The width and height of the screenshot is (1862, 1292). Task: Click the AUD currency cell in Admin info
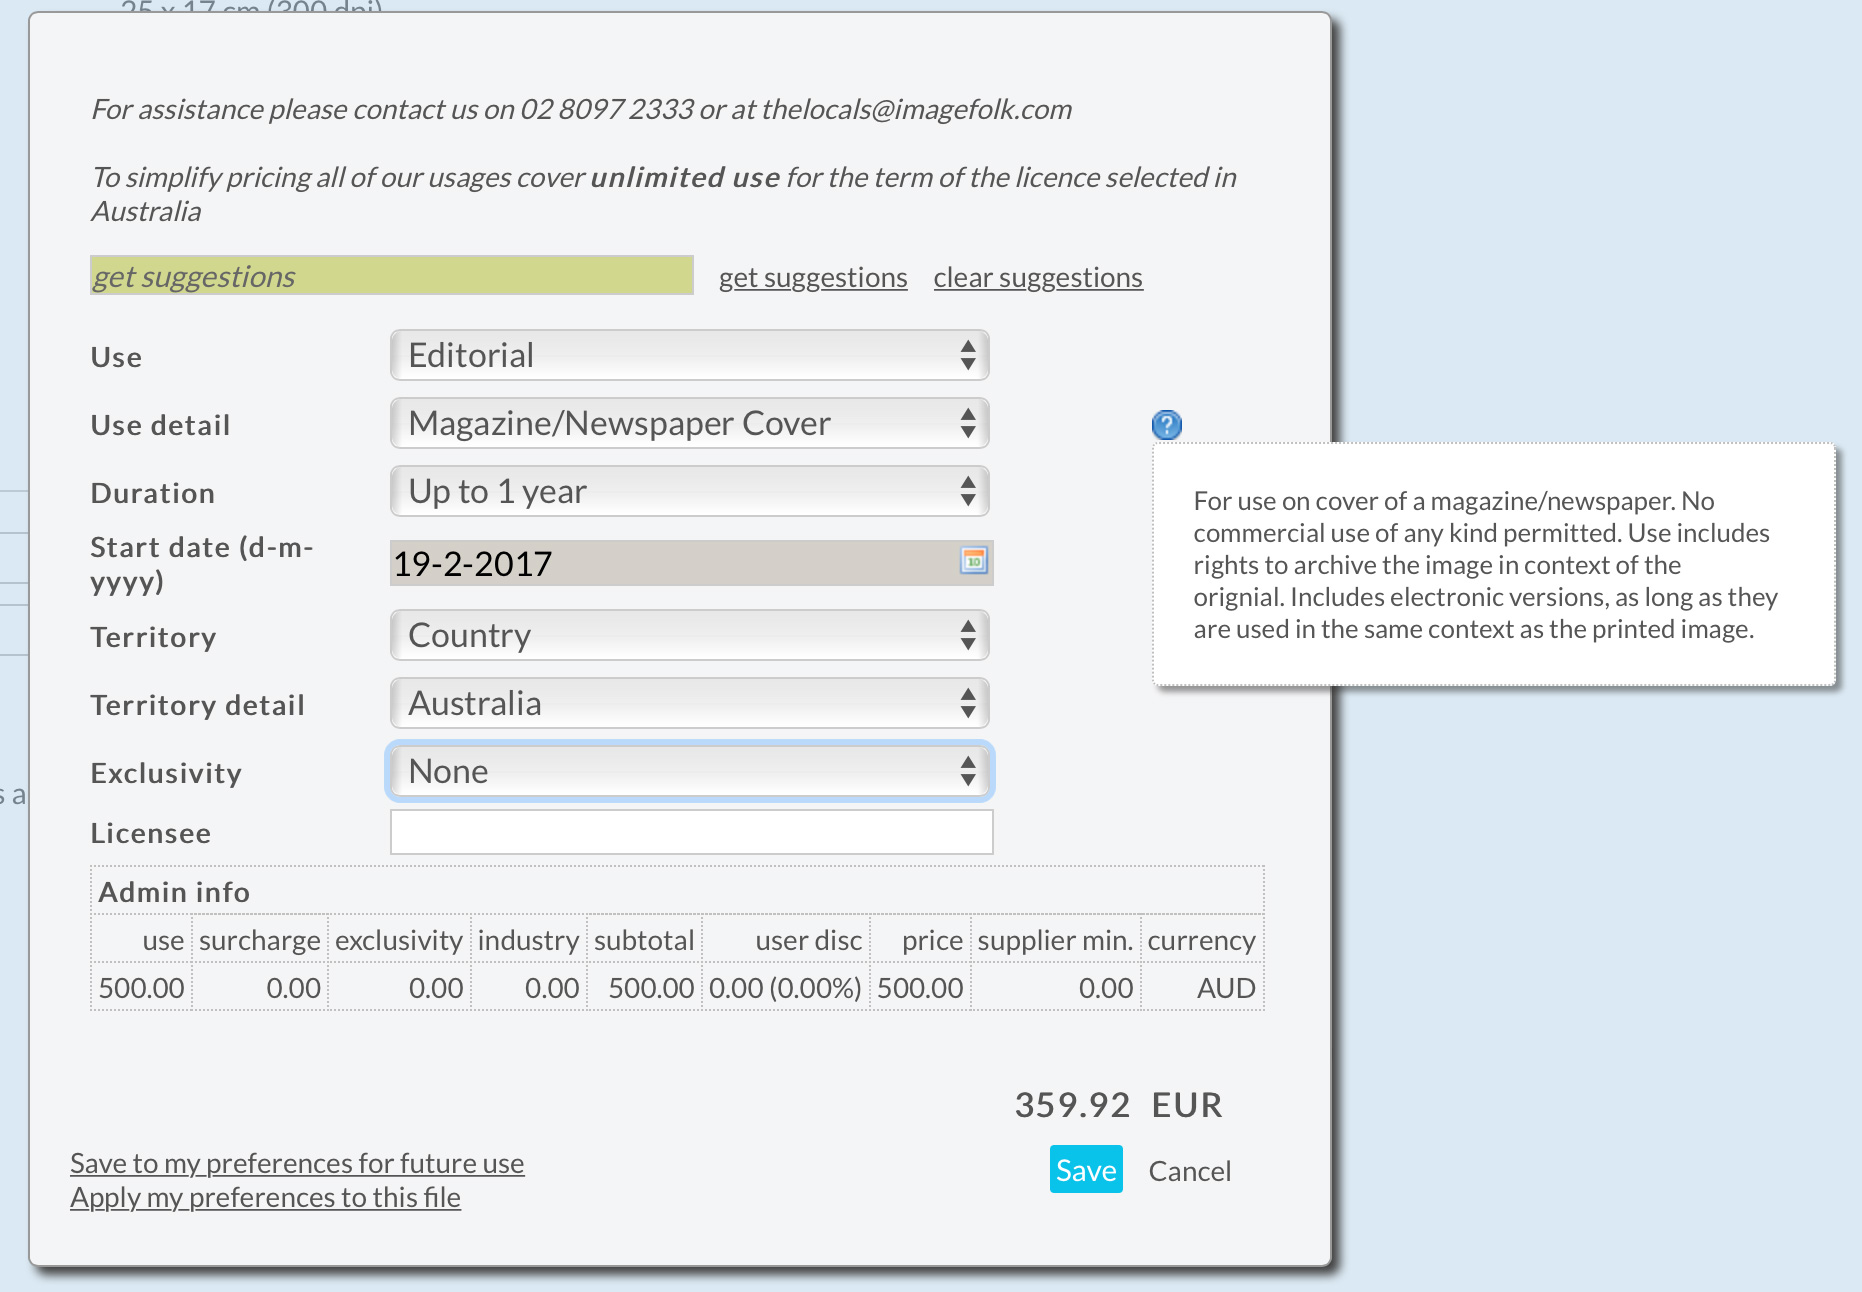[x=1203, y=988]
